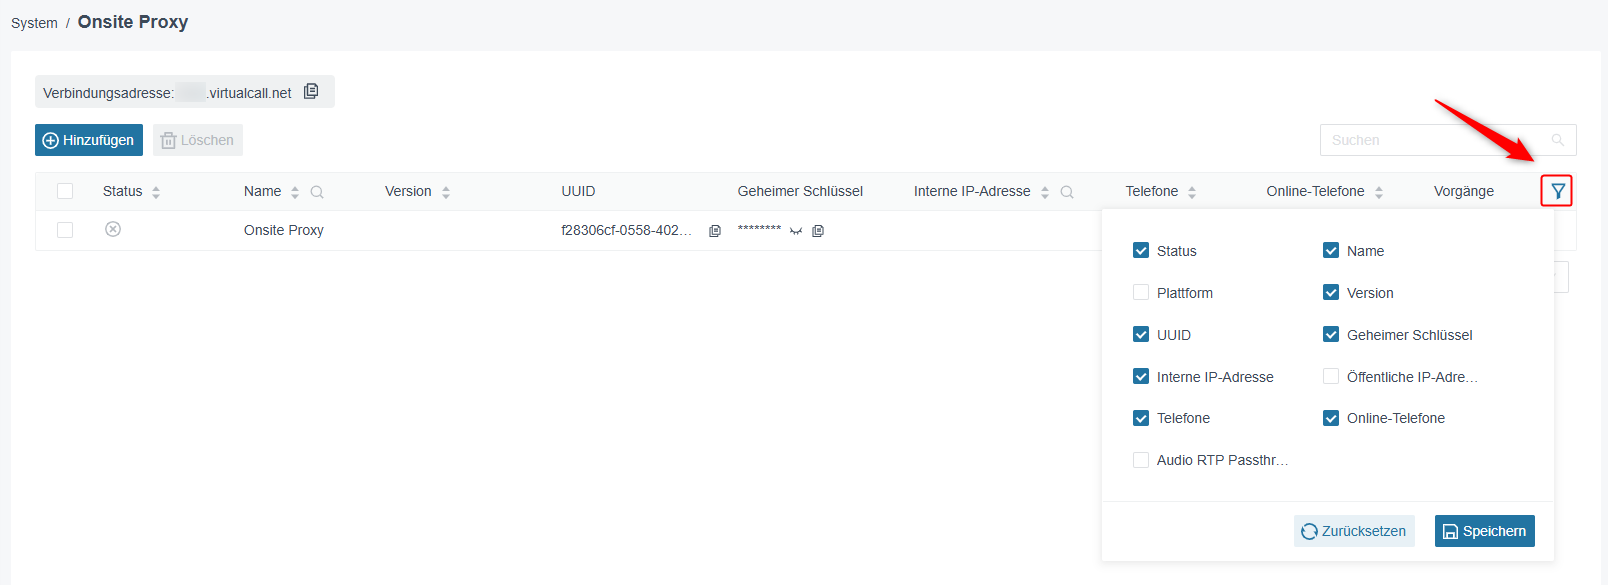The height and width of the screenshot is (585, 1608).
Task: Toggle the select-all checkbox in table header
Action: coord(65,191)
